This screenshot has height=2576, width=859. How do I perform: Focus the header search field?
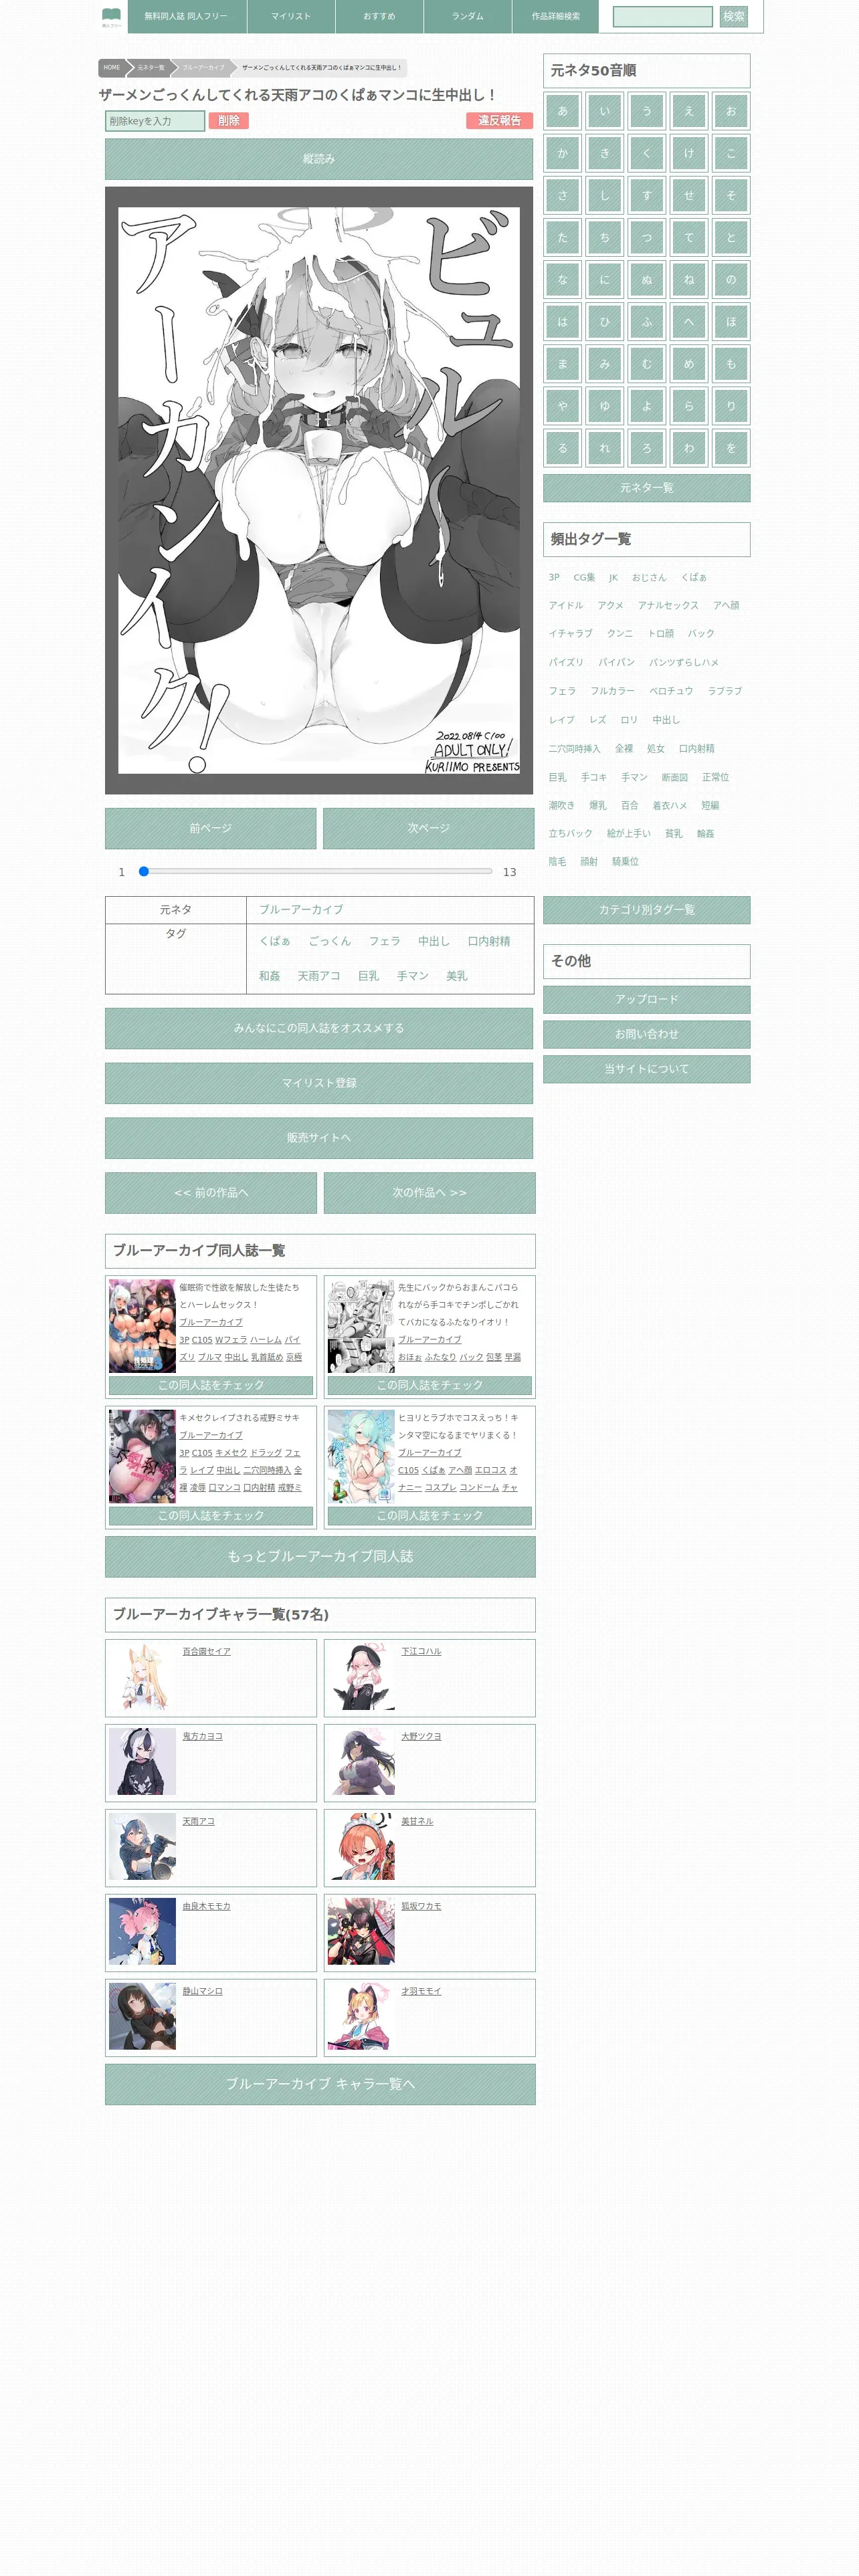click(x=662, y=17)
